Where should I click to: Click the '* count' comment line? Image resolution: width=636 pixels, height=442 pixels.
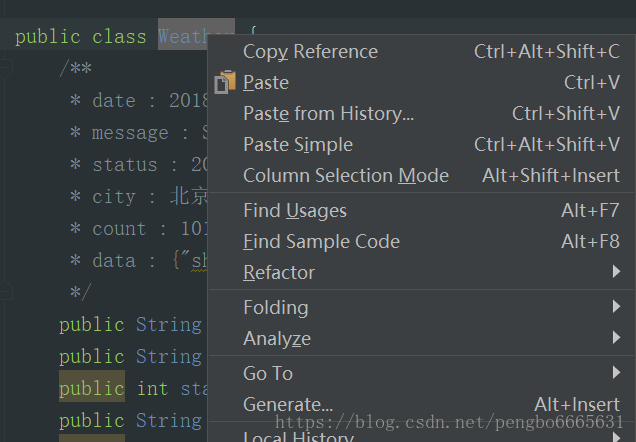(138, 229)
